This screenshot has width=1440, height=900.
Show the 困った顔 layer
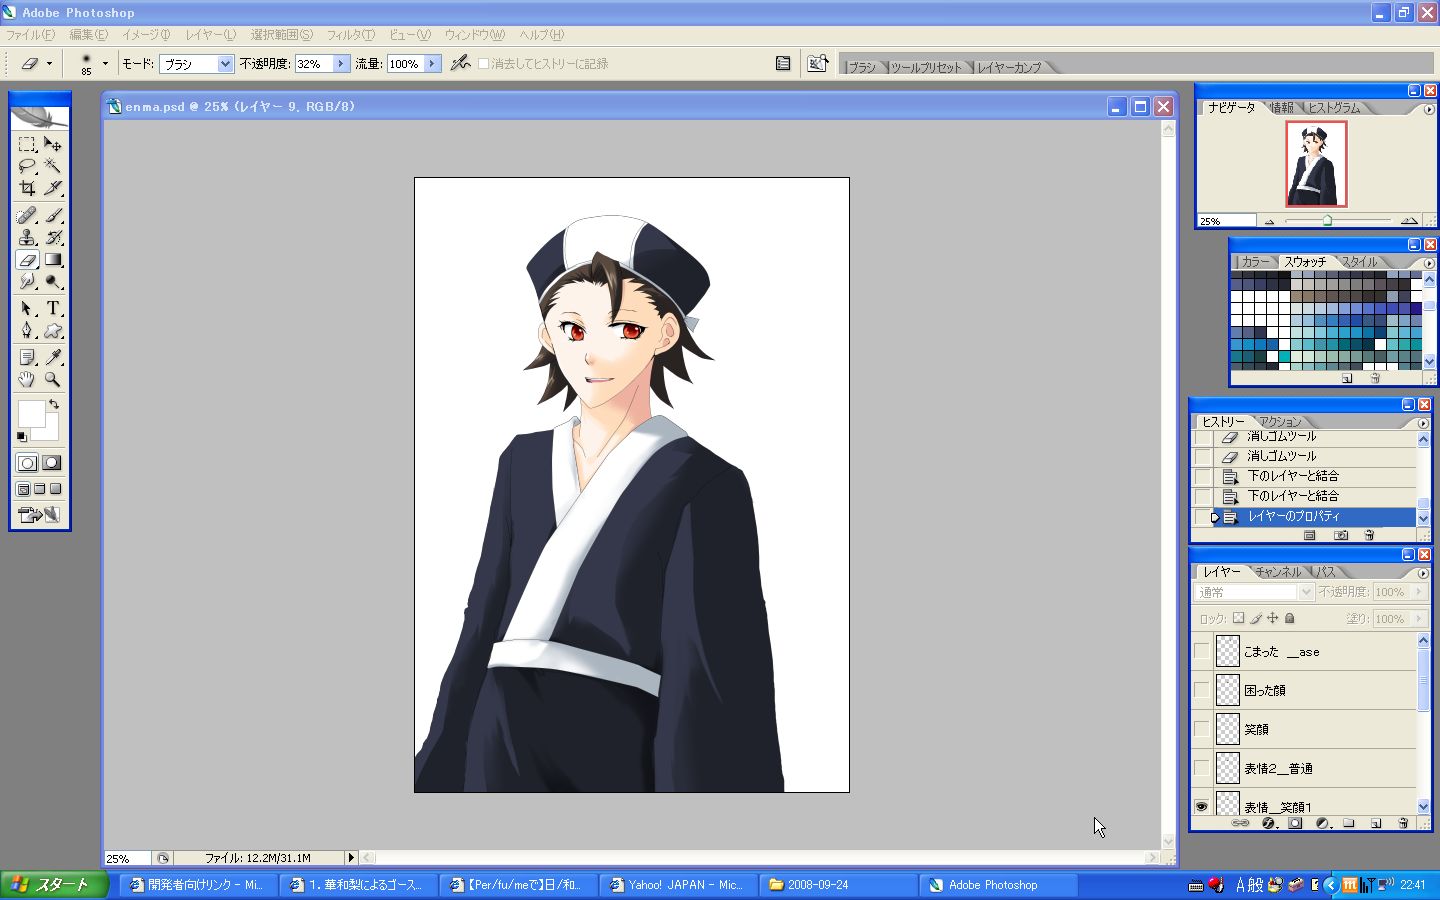pos(1202,690)
